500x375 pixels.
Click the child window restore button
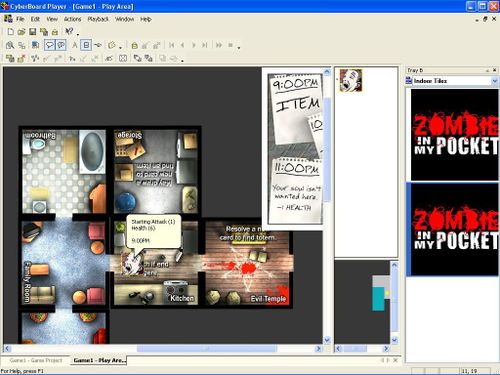485,19
